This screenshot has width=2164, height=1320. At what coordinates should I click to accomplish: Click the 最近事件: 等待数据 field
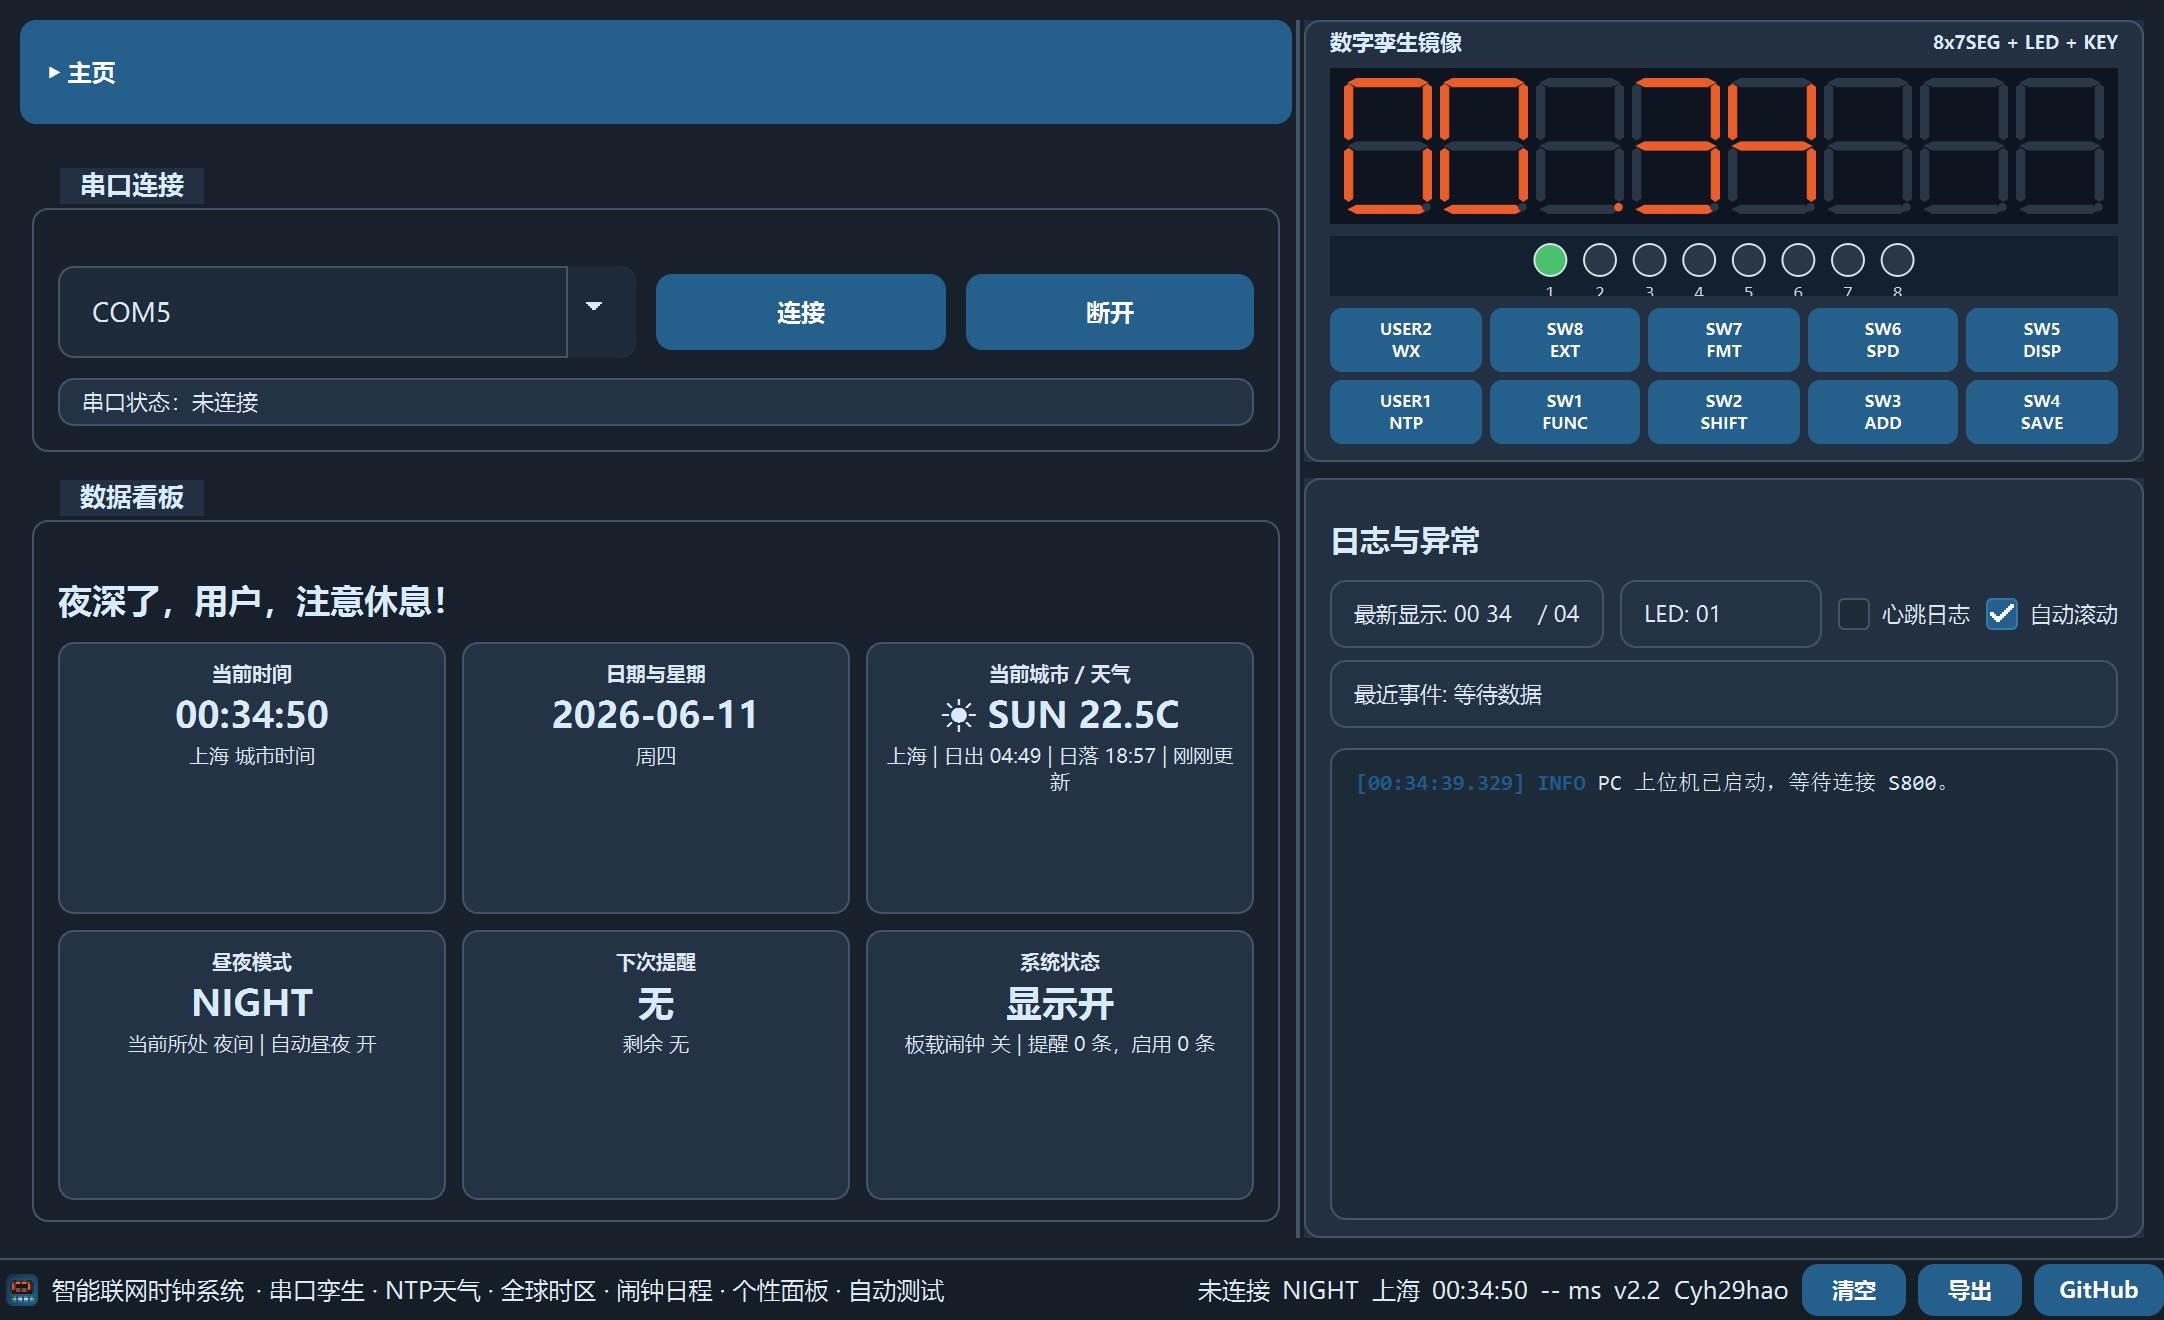click(1724, 694)
